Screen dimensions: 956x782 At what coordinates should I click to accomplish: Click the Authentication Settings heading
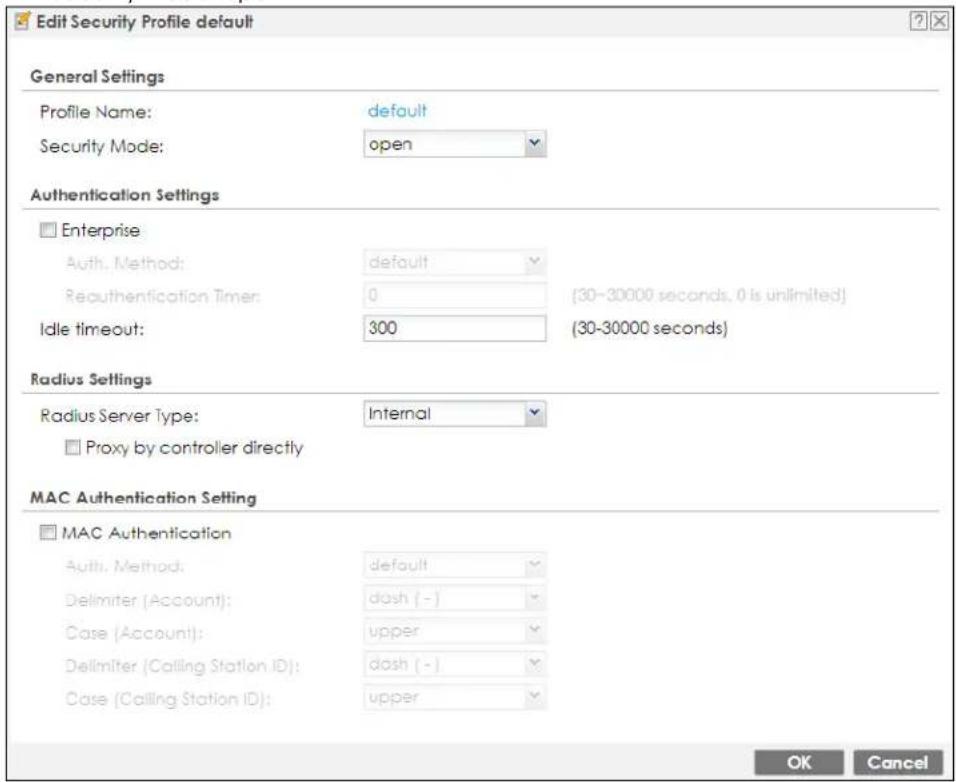pyautogui.click(x=124, y=195)
